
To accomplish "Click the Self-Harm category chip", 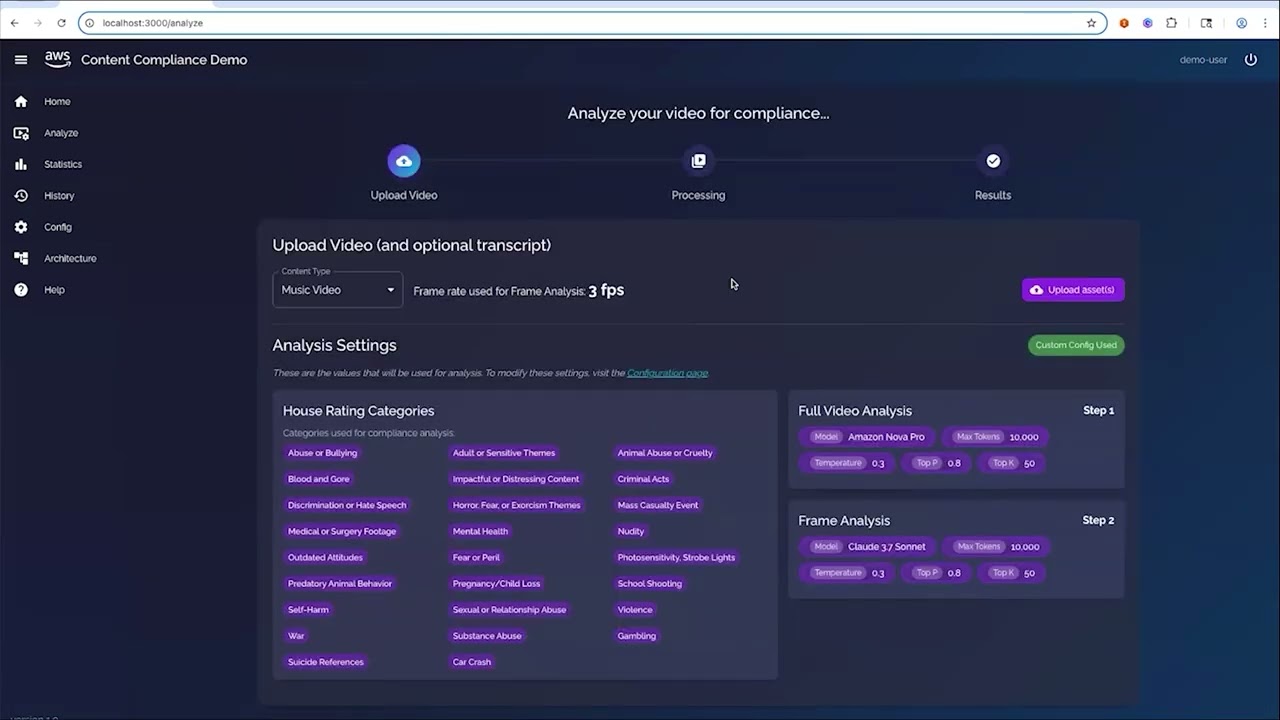I will (x=308, y=609).
